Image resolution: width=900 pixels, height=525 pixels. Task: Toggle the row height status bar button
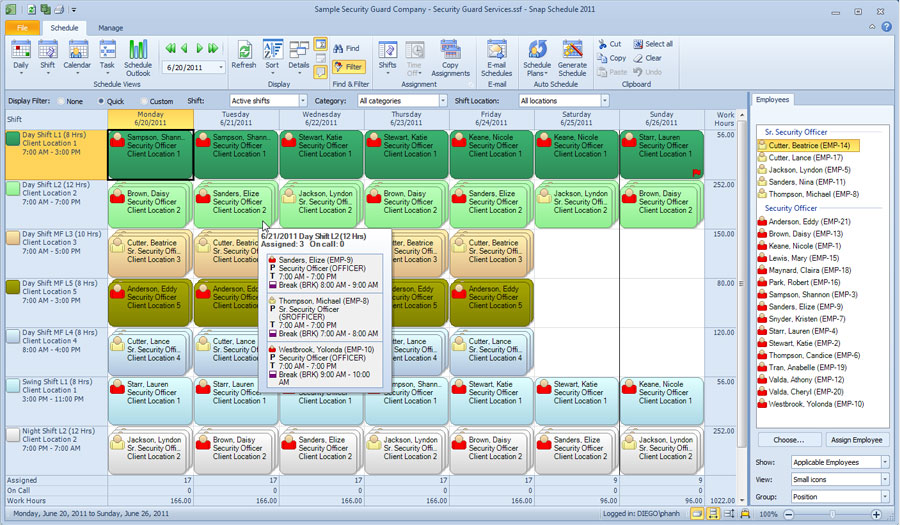(x=729, y=514)
